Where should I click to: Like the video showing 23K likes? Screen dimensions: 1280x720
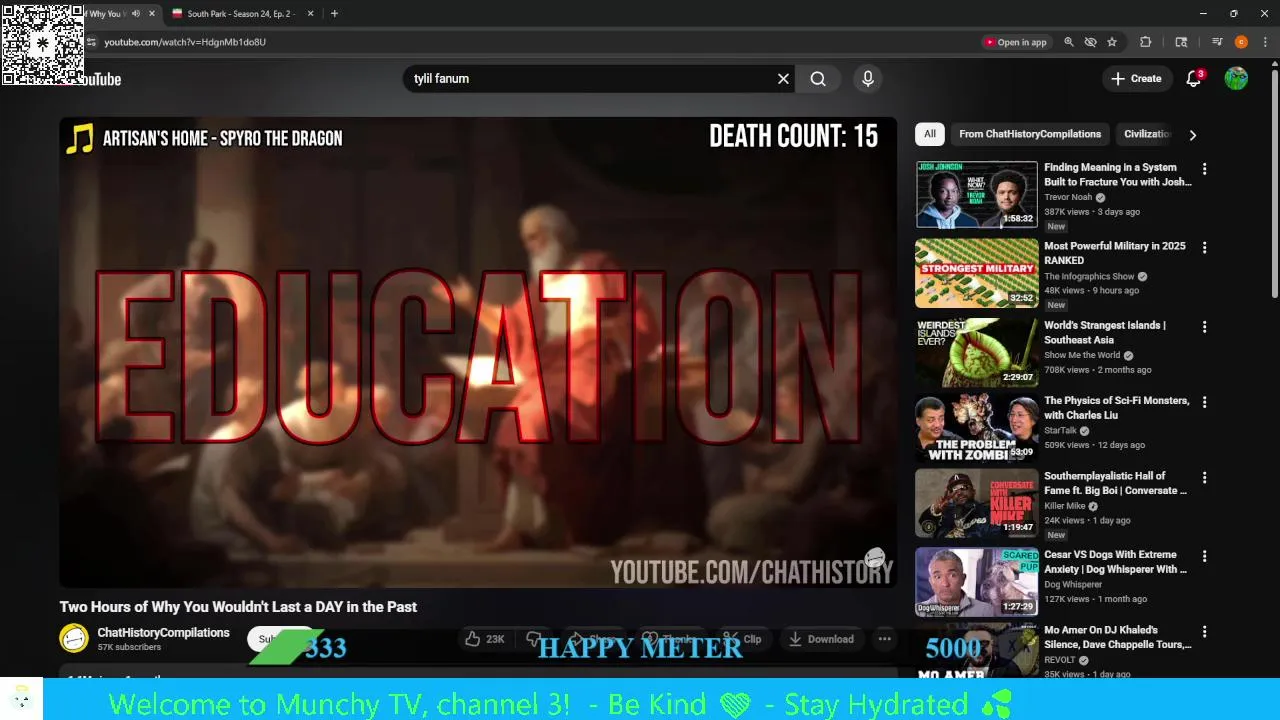[485, 639]
